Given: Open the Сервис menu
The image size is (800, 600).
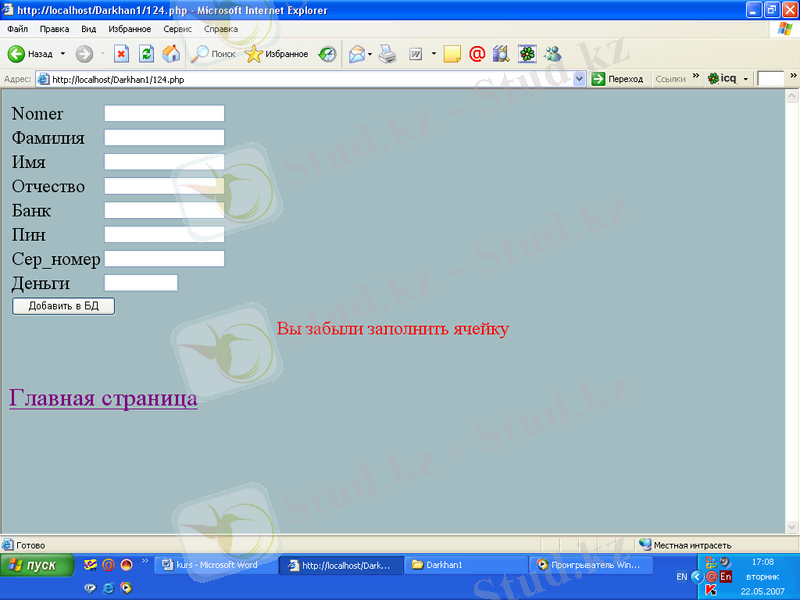Looking at the screenshot, I should [x=178, y=29].
